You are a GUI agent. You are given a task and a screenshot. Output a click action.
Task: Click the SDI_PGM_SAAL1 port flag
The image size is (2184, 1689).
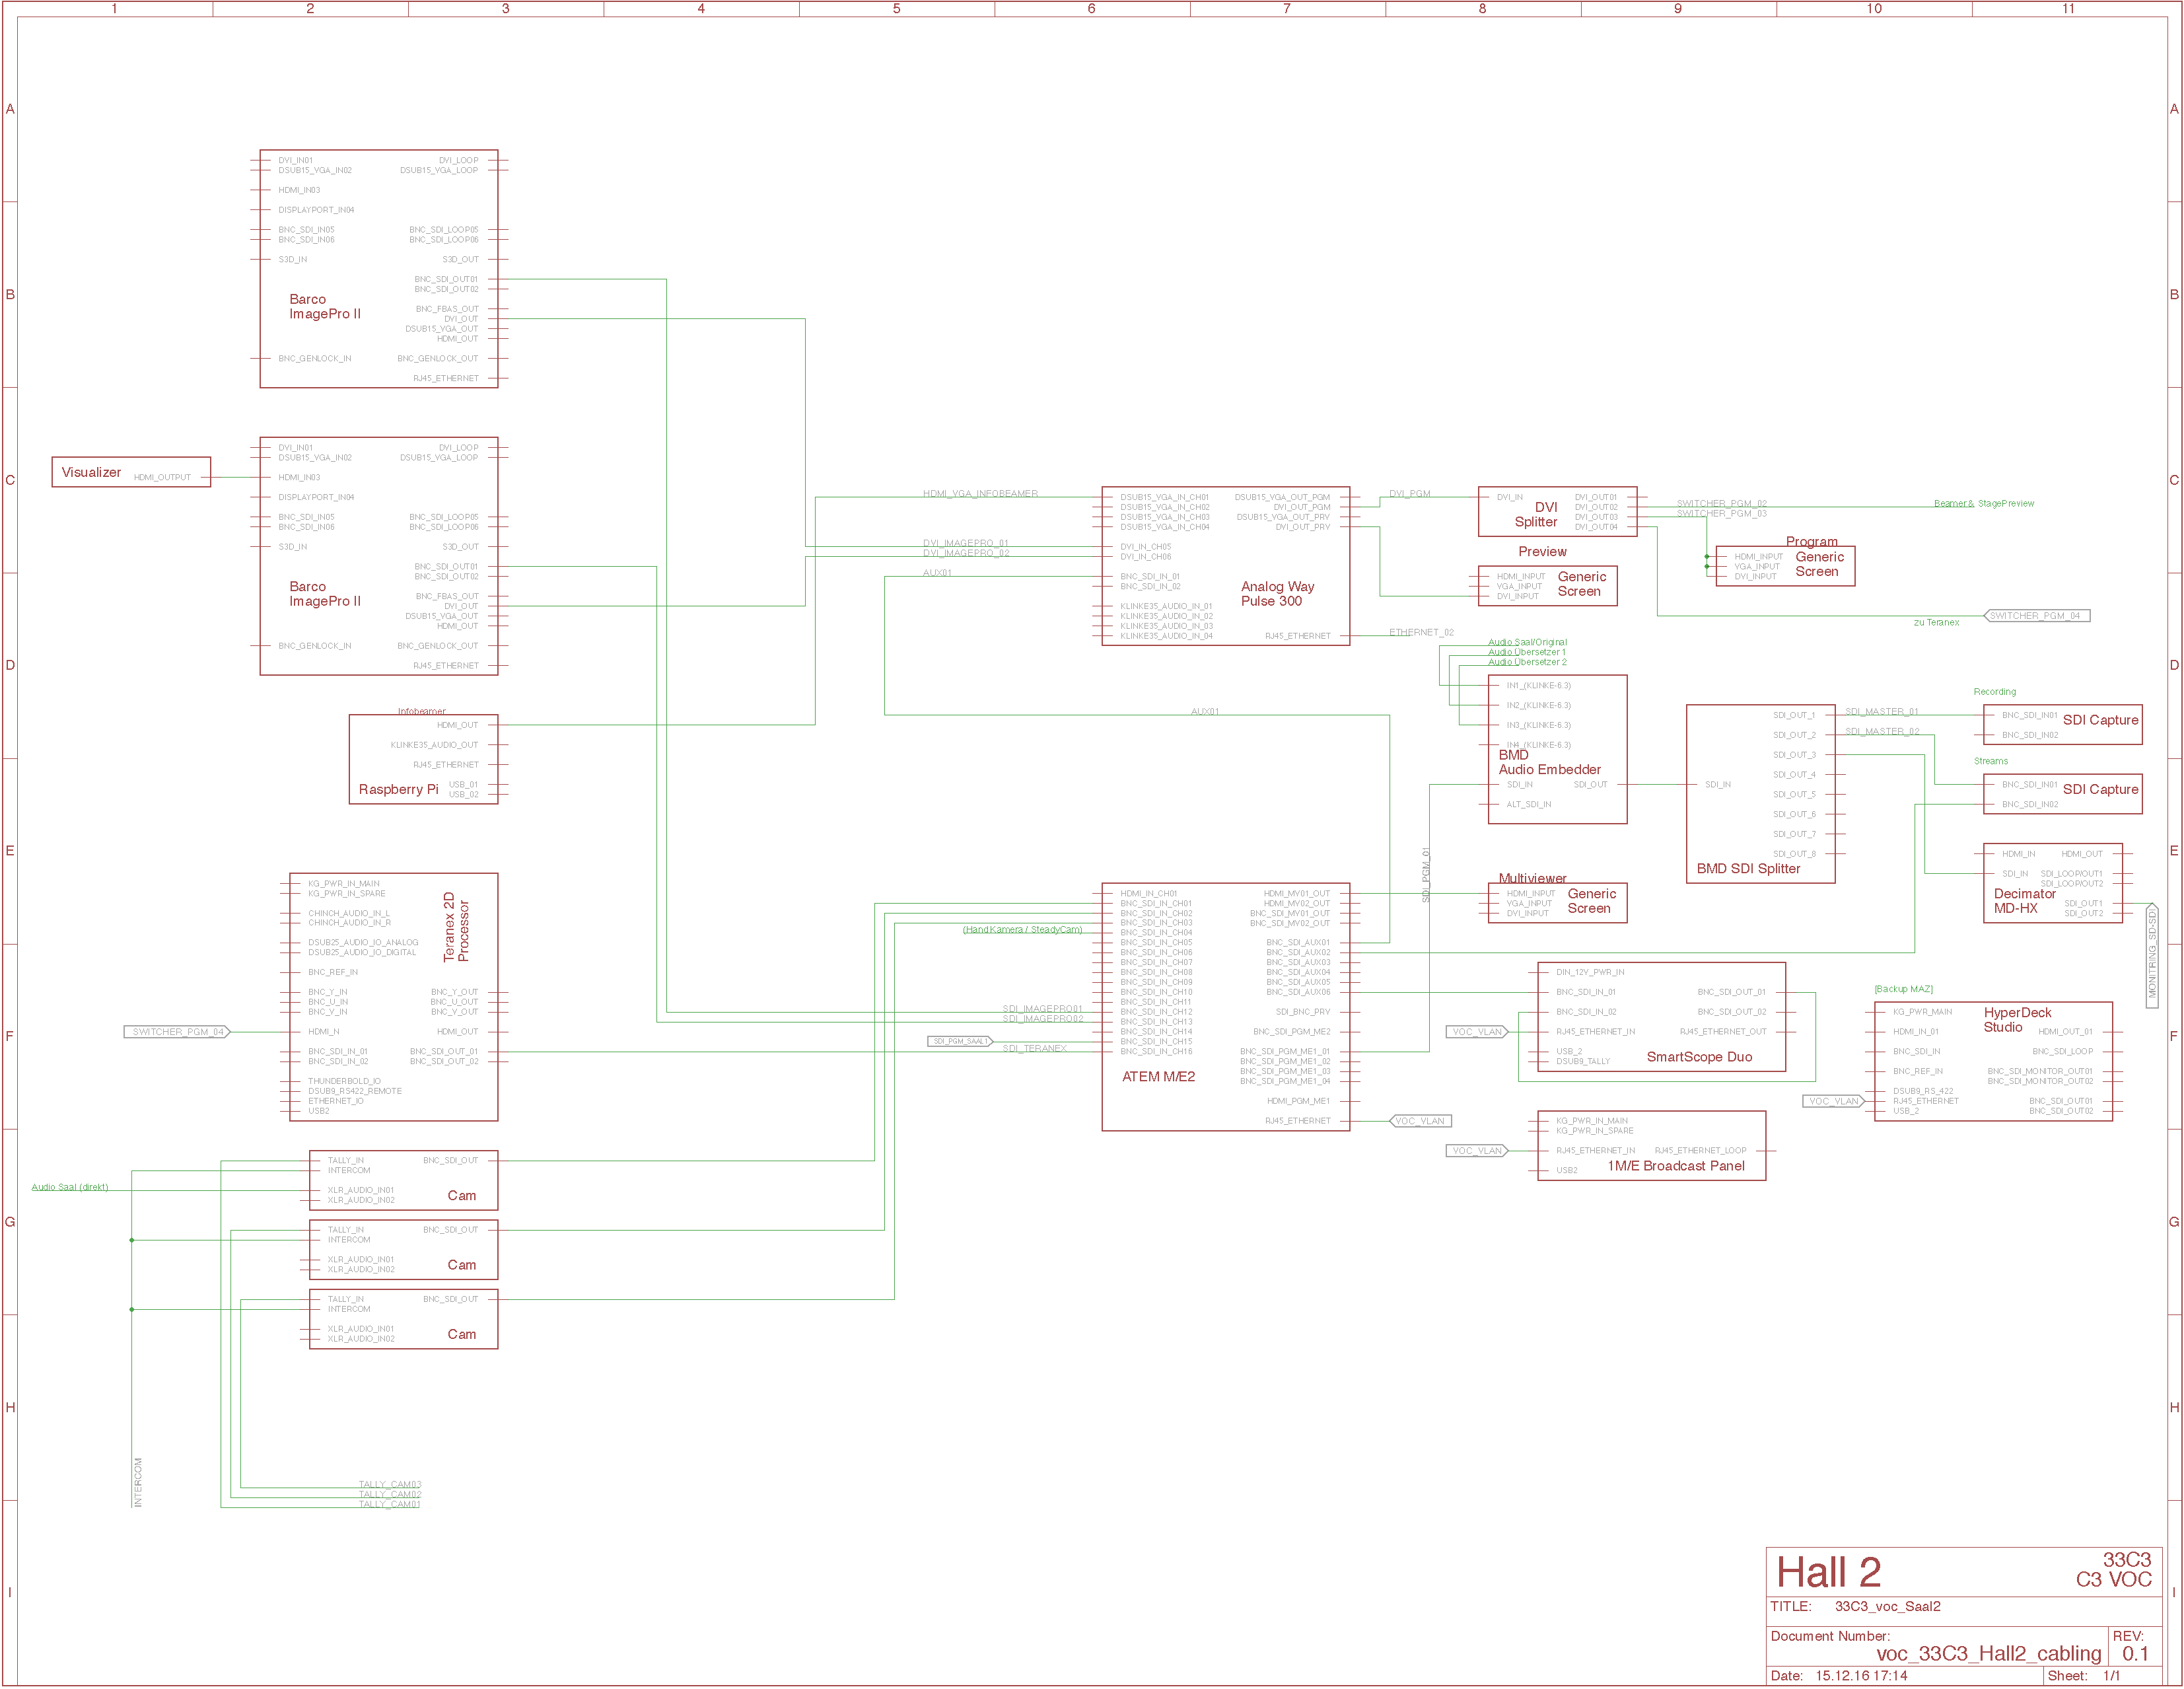(960, 1041)
